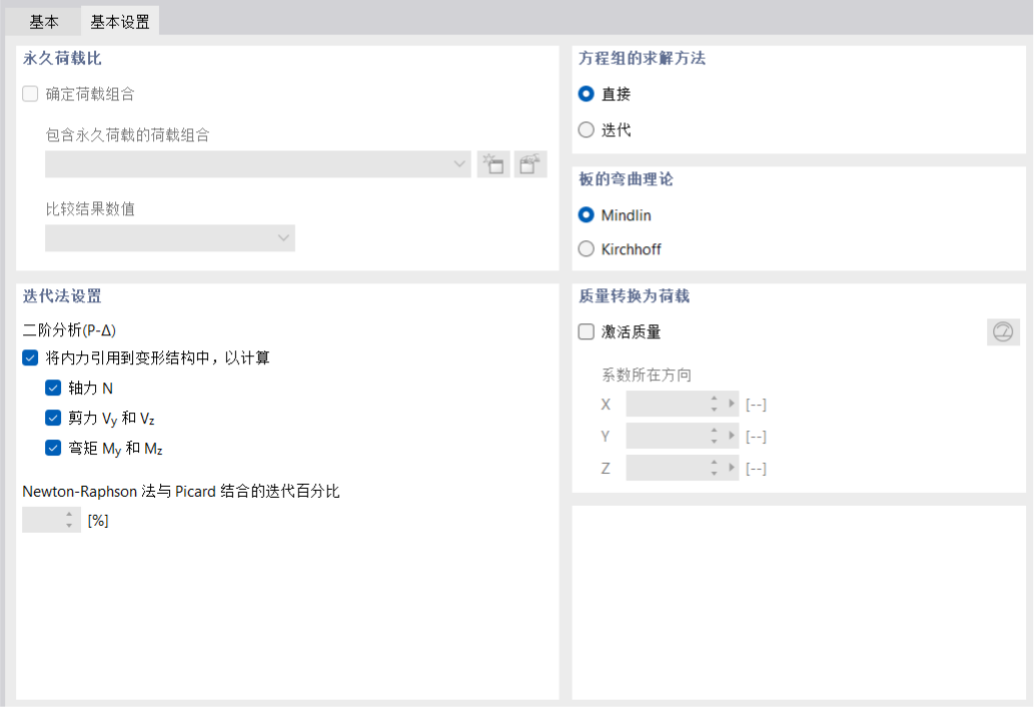The image size is (1034, 708).
Task: Click the gauge icon beside 激活质量
Action: (1003, 332)
